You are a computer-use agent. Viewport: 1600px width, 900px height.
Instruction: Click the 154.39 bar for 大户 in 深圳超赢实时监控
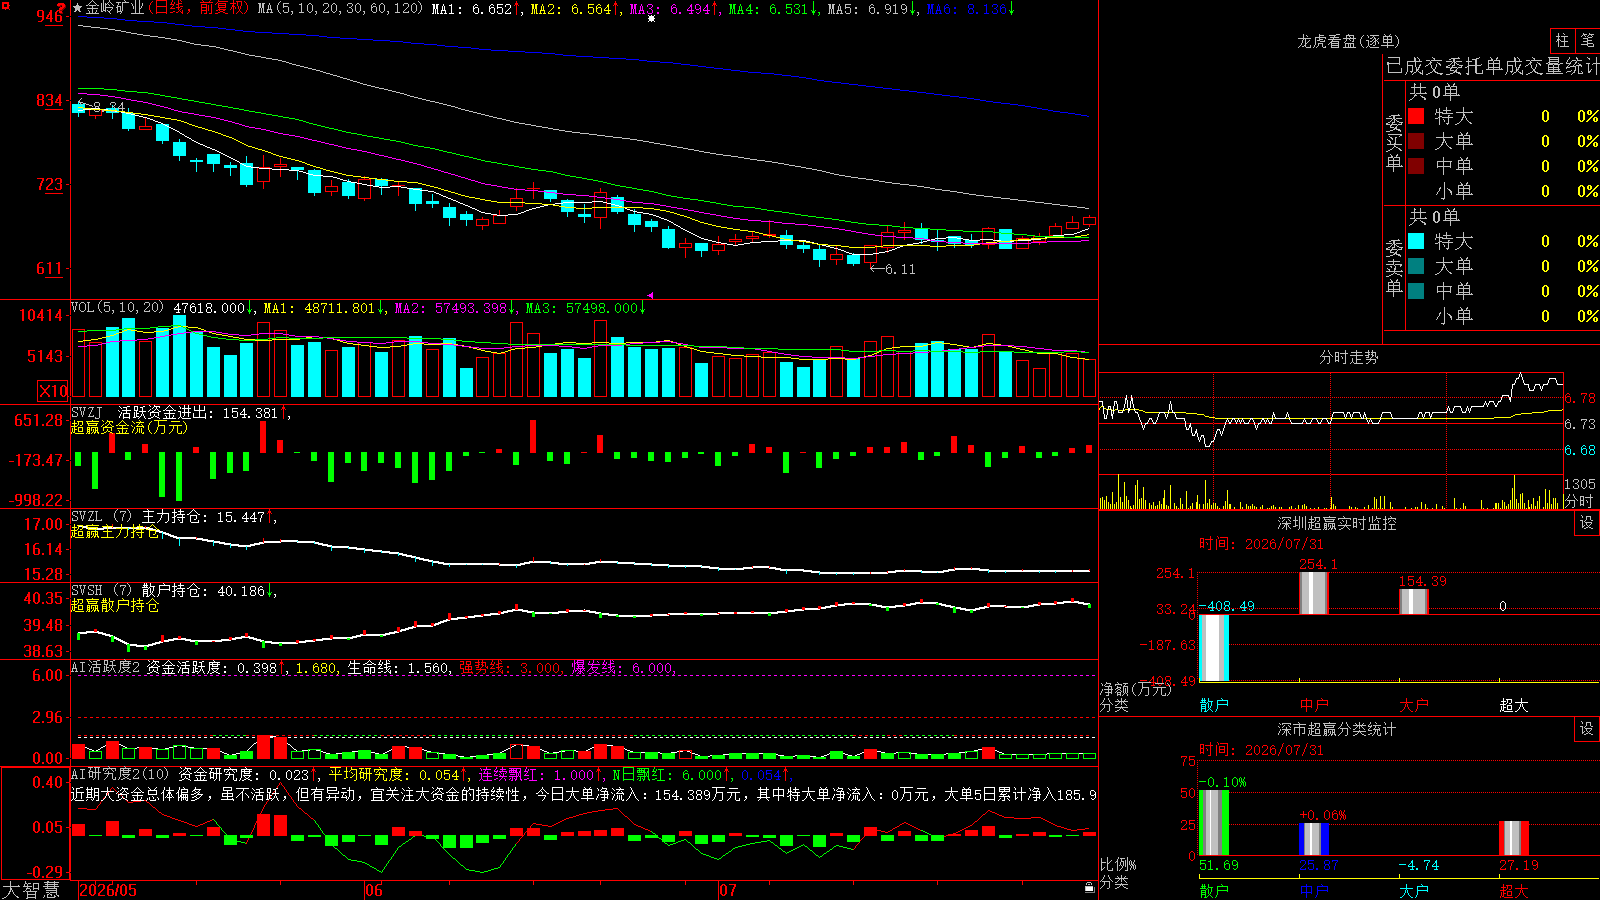pyautogui.click(x=1414, y=601)
